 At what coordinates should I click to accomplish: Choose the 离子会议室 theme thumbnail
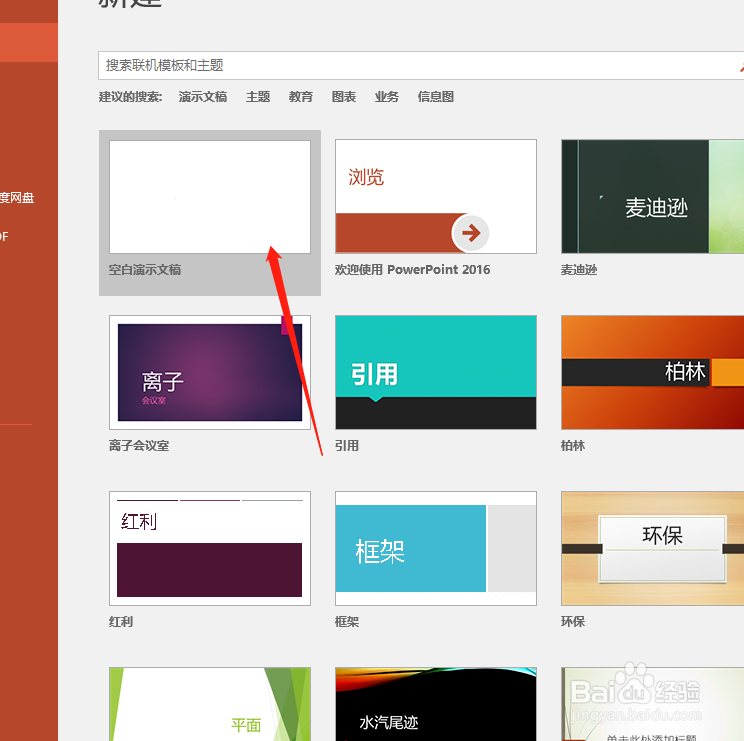point(210,372)
